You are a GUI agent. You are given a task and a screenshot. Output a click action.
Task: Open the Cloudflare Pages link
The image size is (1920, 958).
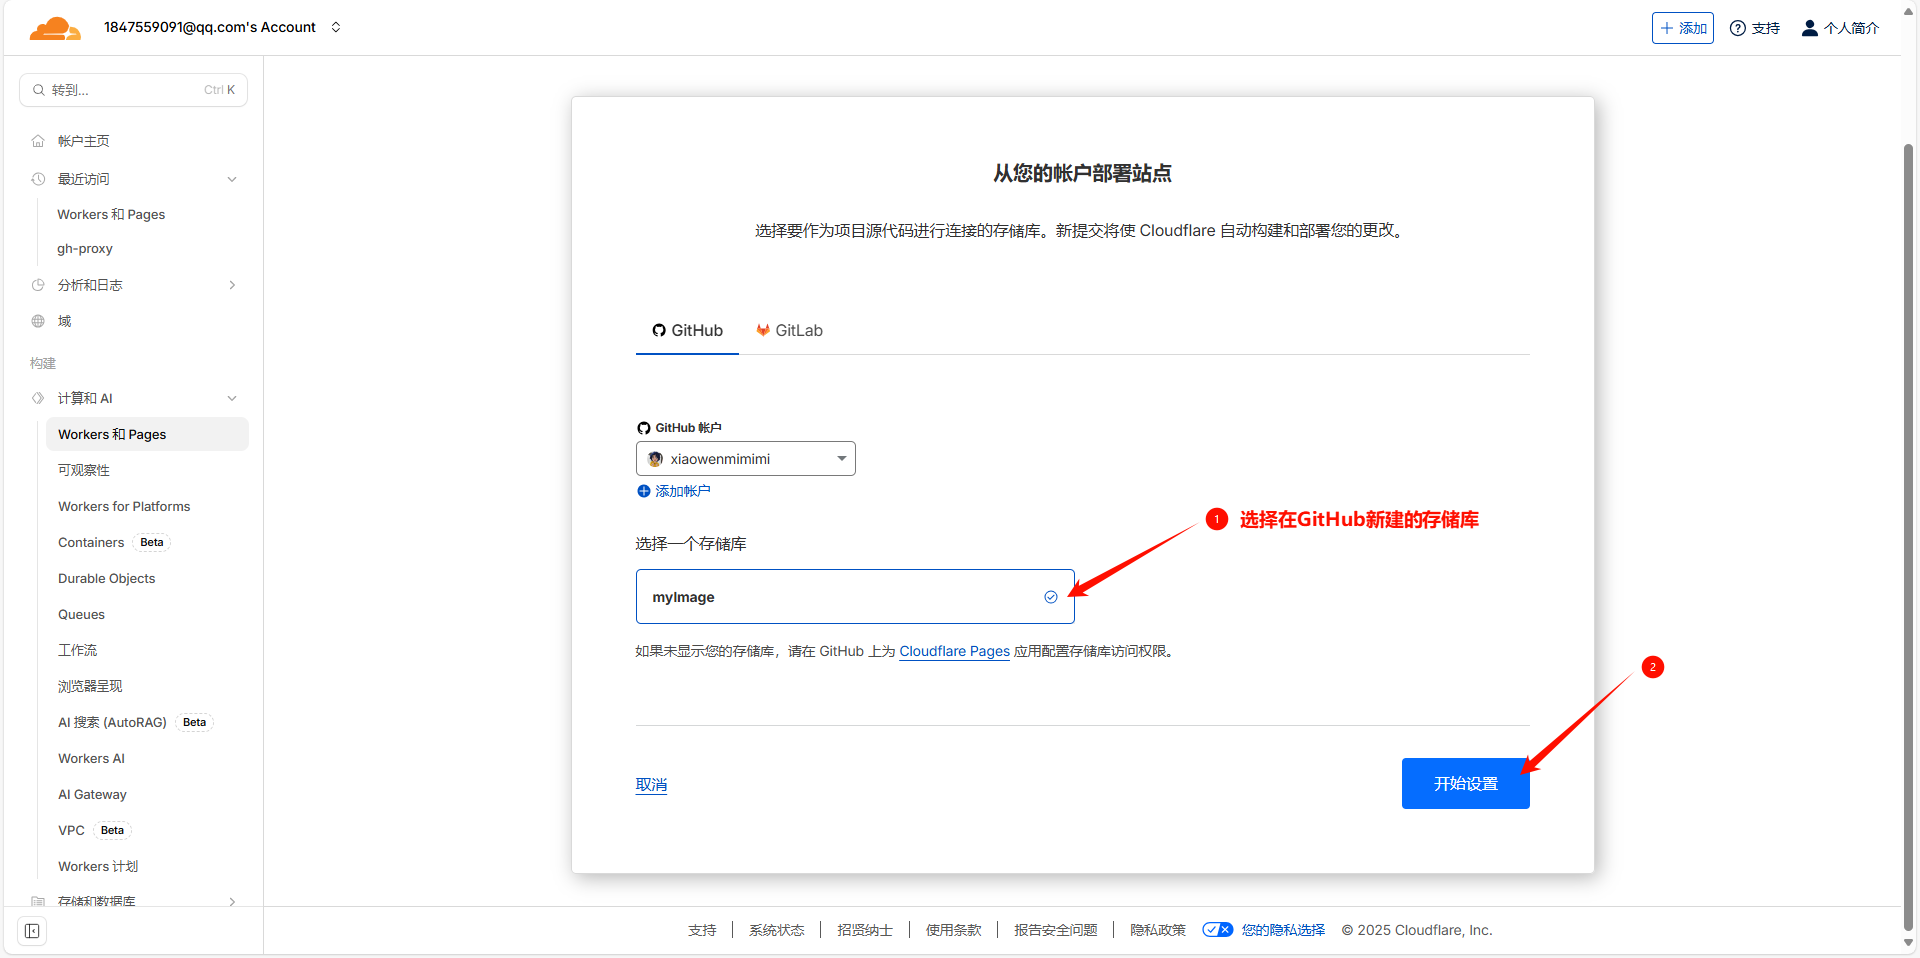click(954, 651)
